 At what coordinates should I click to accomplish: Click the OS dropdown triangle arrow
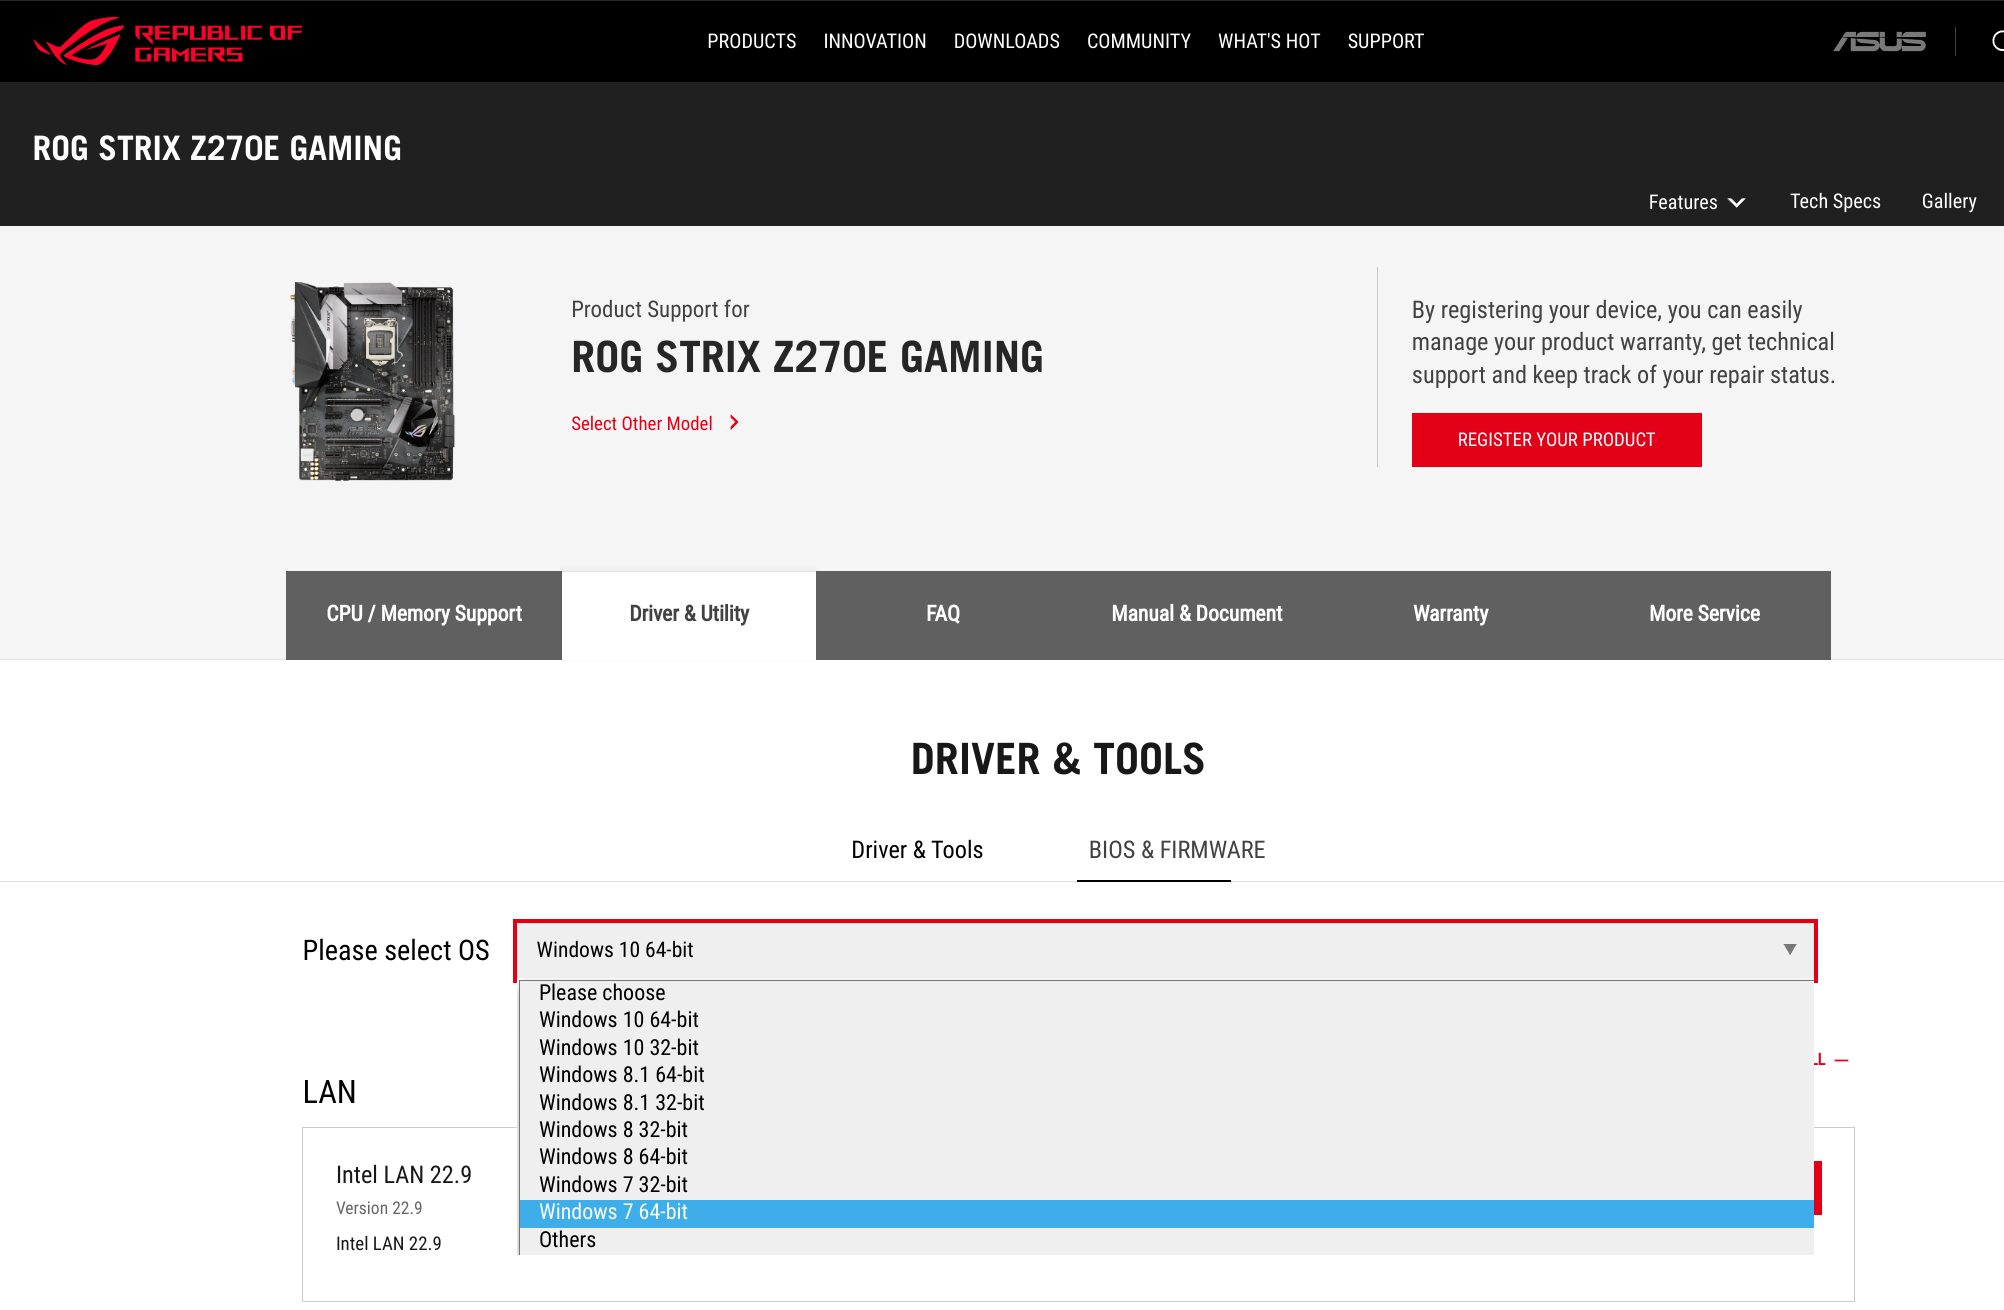point(1789,949)
